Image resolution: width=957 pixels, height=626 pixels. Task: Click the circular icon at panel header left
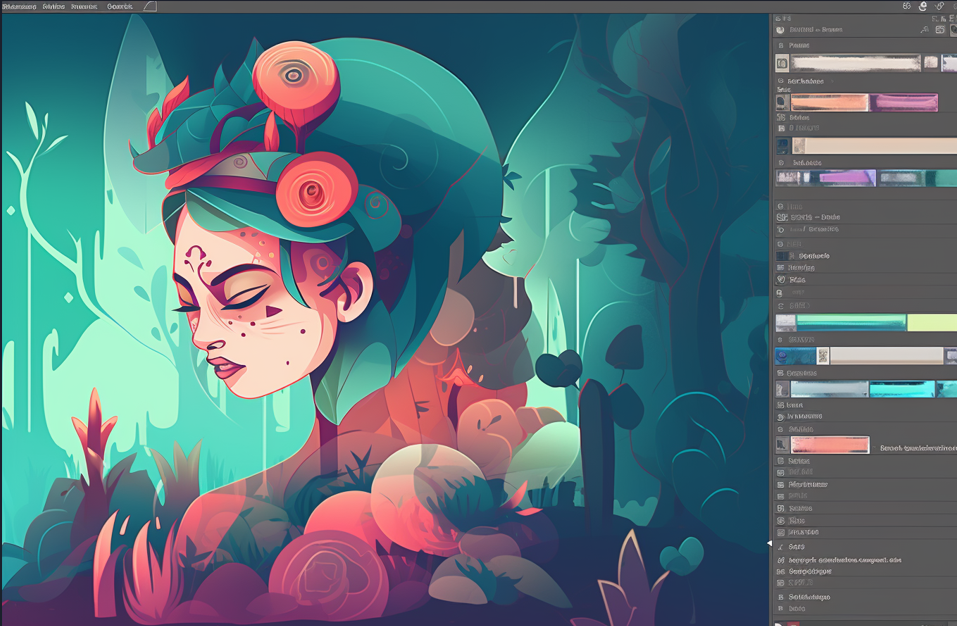tap(781, 30)
